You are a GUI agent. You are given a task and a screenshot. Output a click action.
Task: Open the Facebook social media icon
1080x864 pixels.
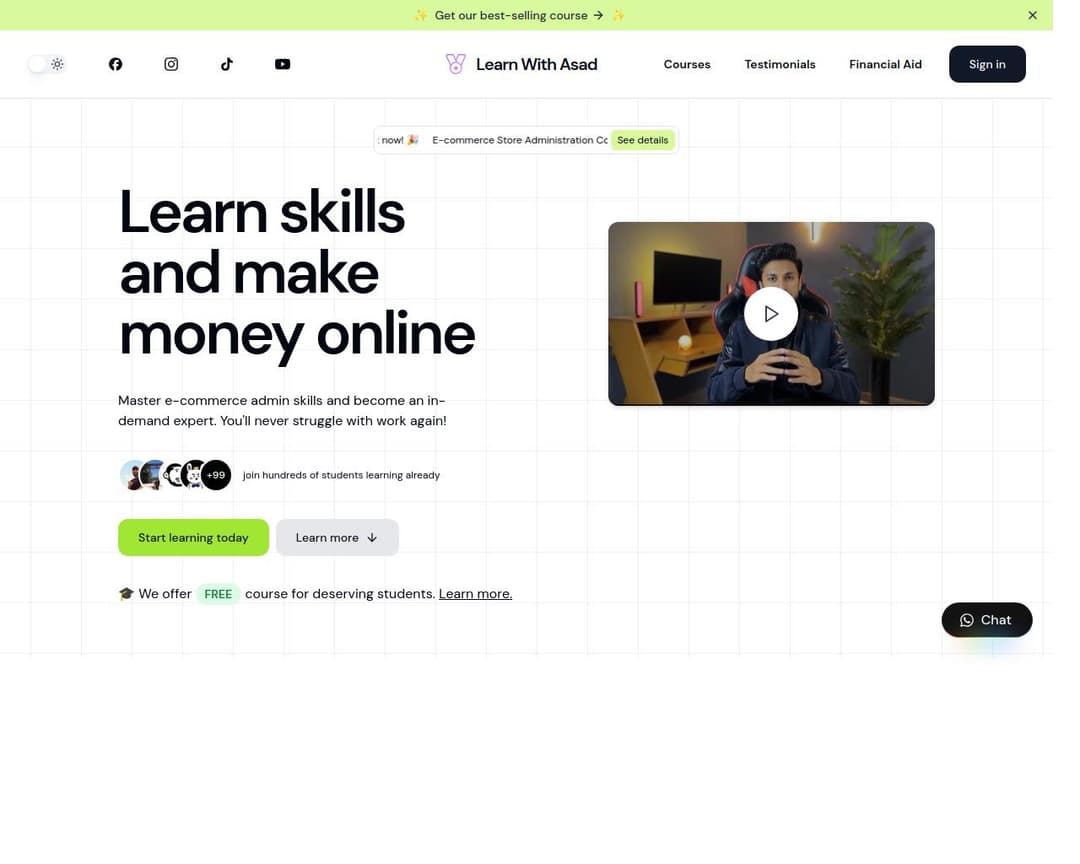(x=115, y=64)
